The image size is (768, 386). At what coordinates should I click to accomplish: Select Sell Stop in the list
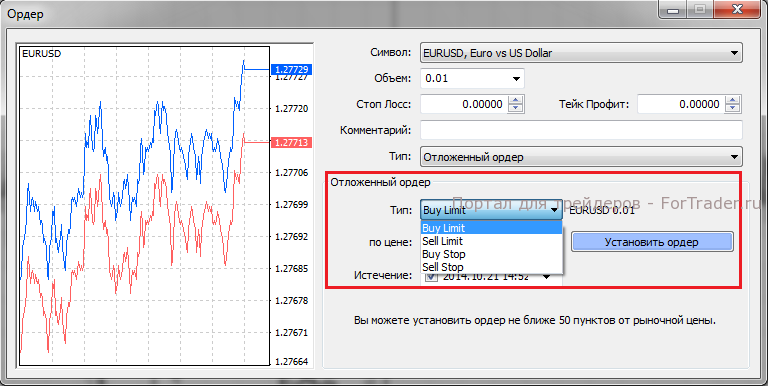click(491, 267)
